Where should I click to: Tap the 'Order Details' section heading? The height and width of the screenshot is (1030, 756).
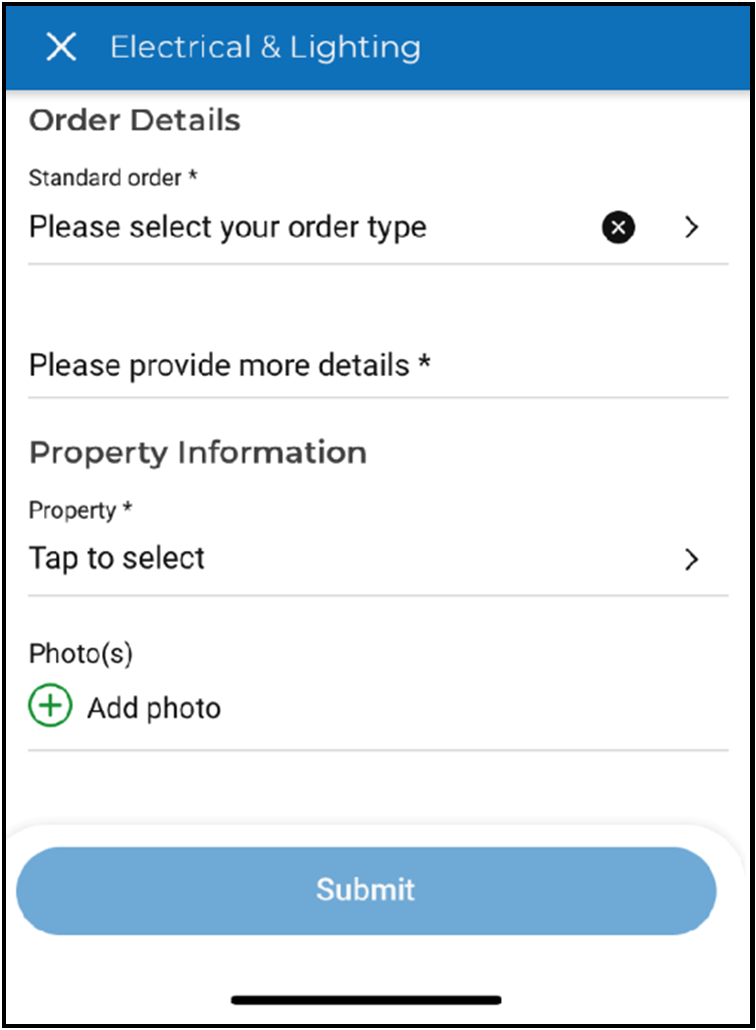click(x=135, y=120)
